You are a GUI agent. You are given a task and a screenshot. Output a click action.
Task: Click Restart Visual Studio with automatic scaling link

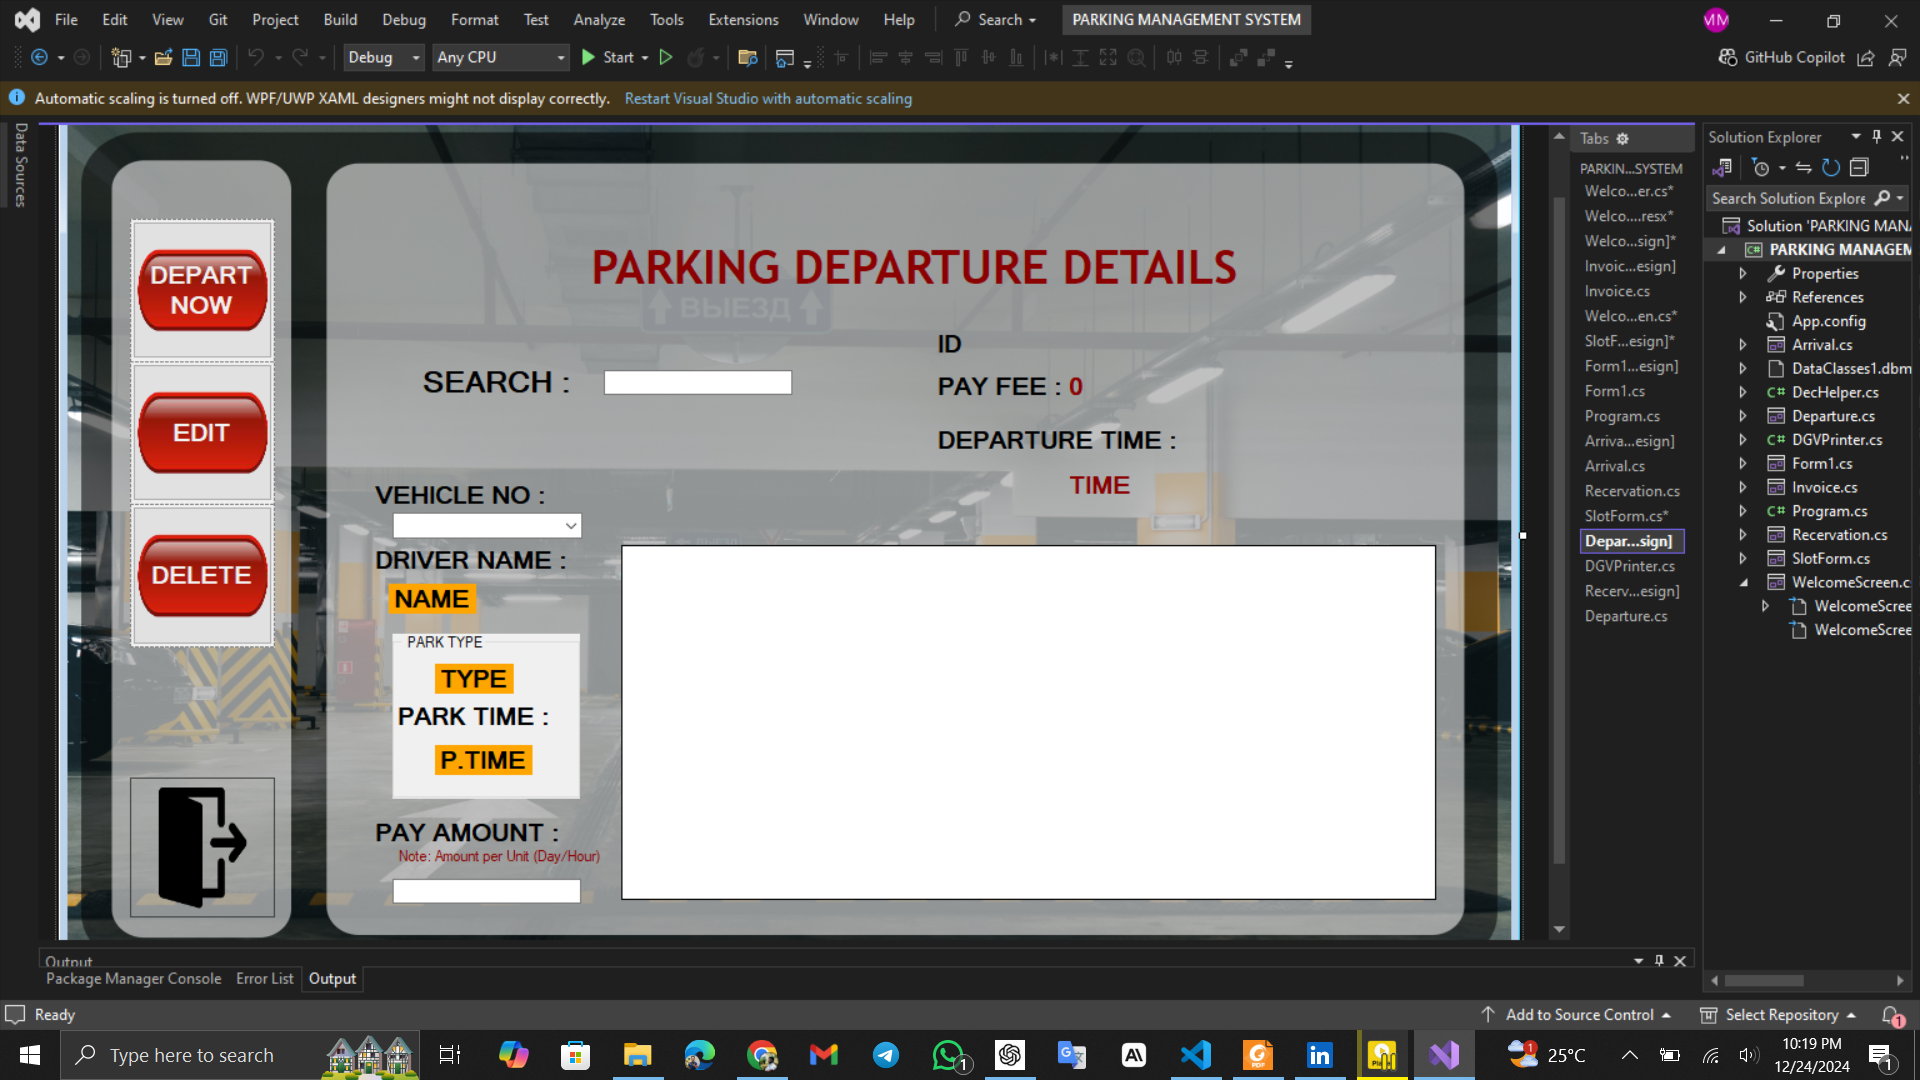click(x=767, y=99)
